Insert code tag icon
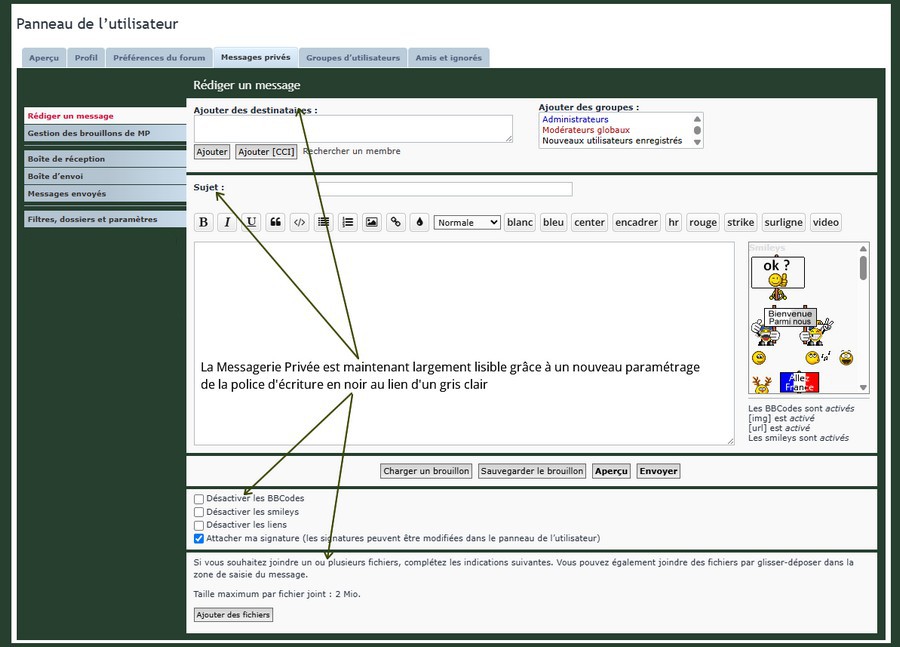This screenshot has height=647, width=900. click(300, 222)
